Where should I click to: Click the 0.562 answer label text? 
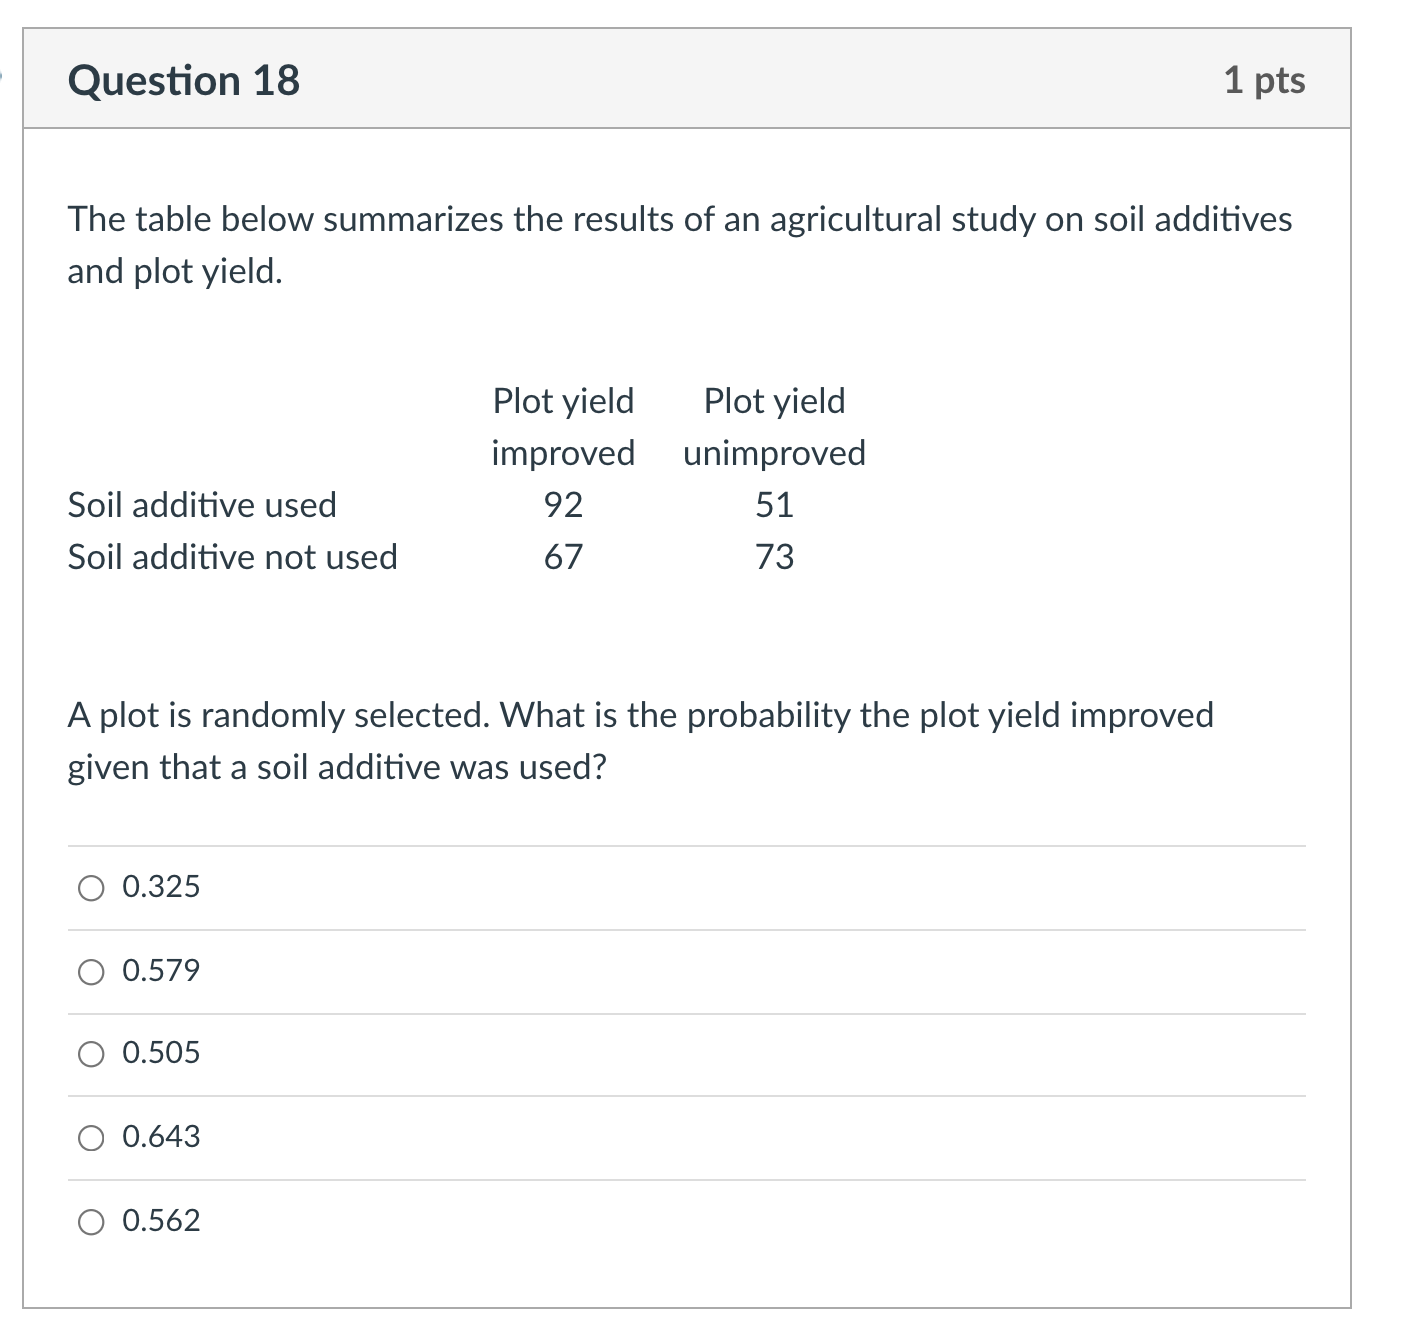tap(160, 1220)
